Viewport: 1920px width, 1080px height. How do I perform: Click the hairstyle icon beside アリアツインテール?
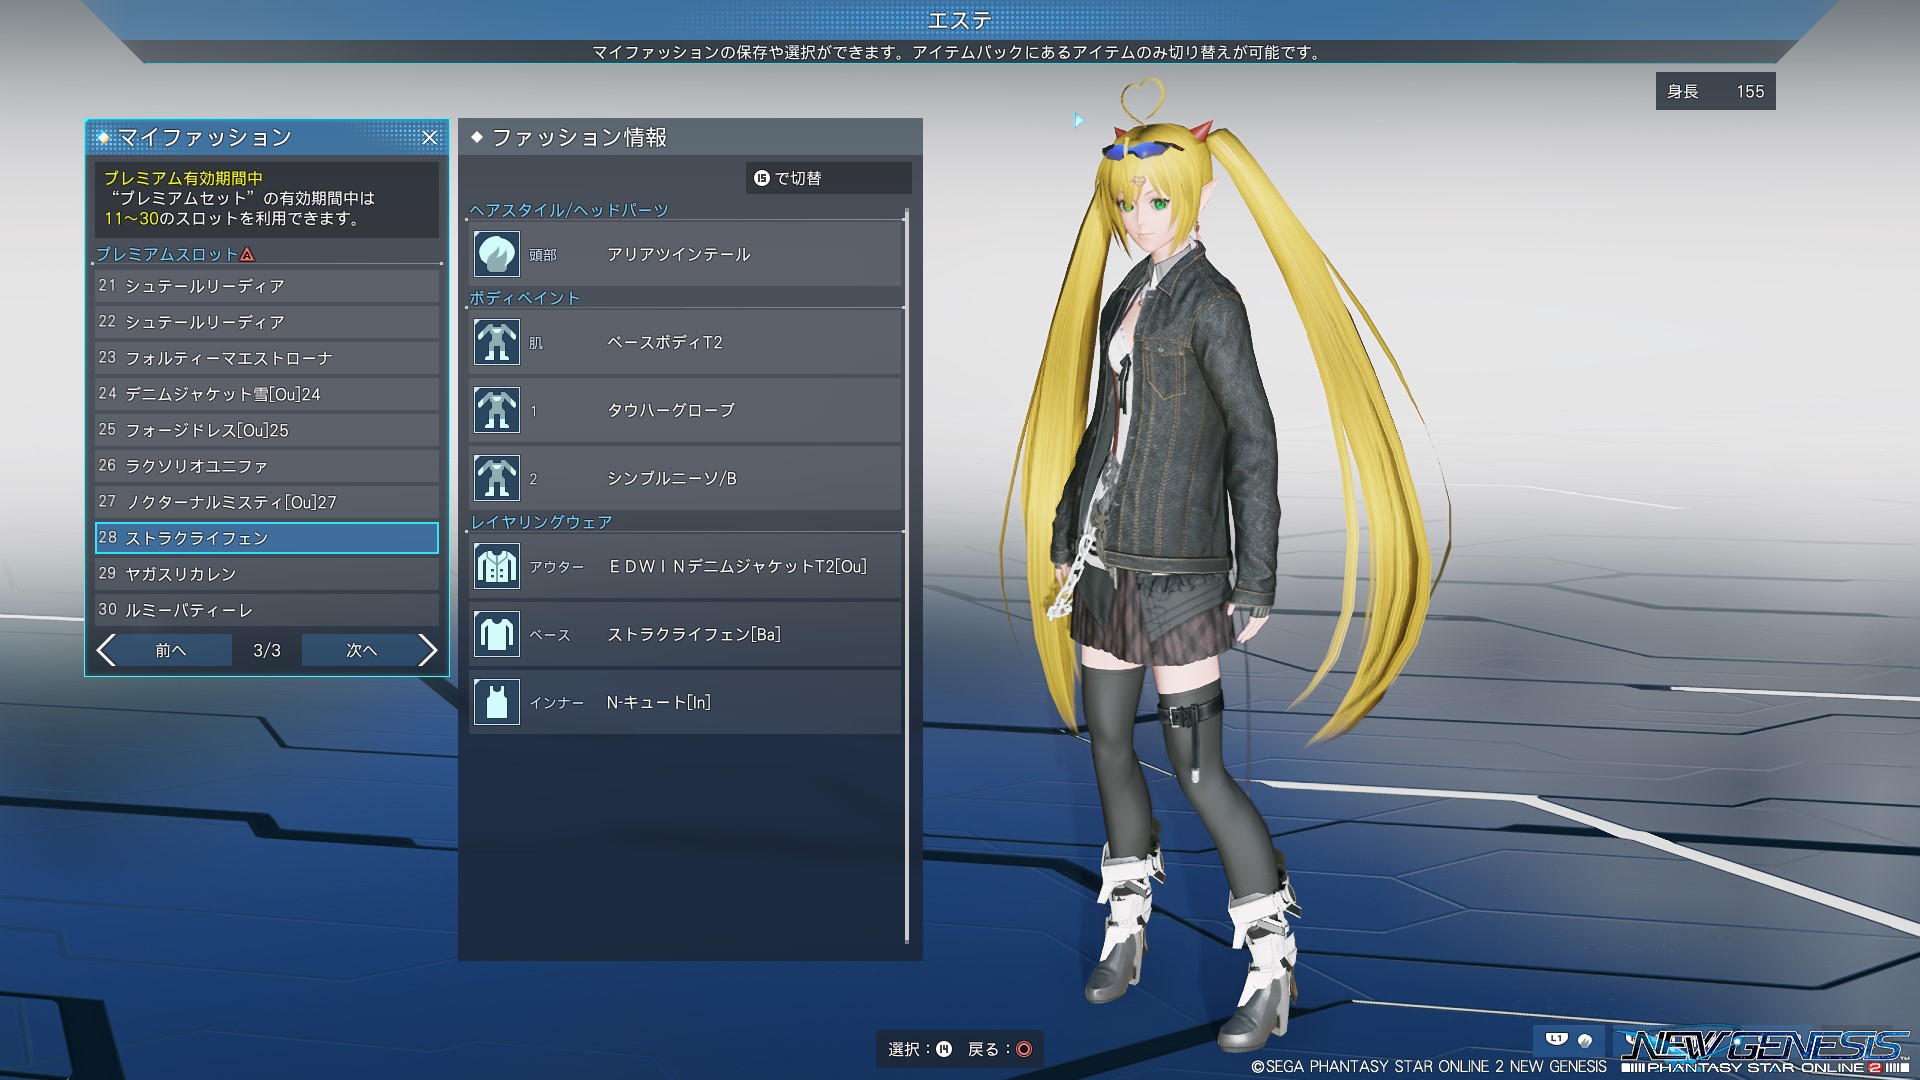496,254
